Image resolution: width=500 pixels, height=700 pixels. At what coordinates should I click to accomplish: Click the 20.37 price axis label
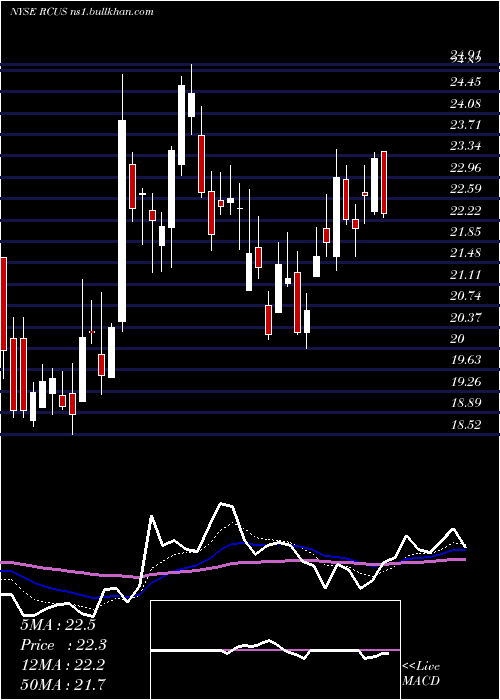(466, 317)
